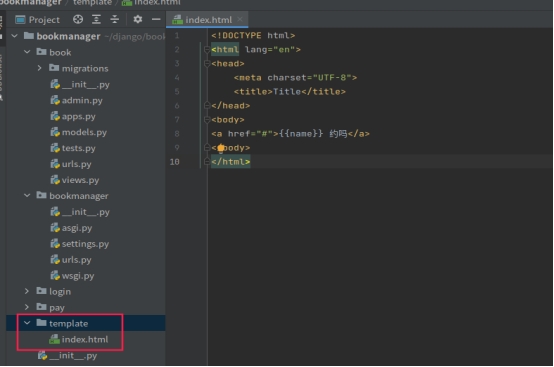Click the Collapse All icon in Project toolbar

coord(114,19)
